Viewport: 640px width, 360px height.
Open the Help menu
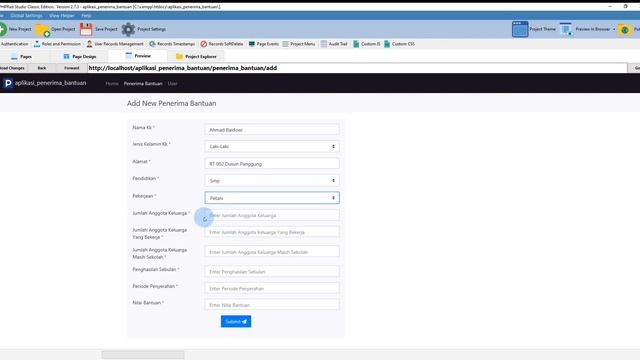[x=86, y=16]
